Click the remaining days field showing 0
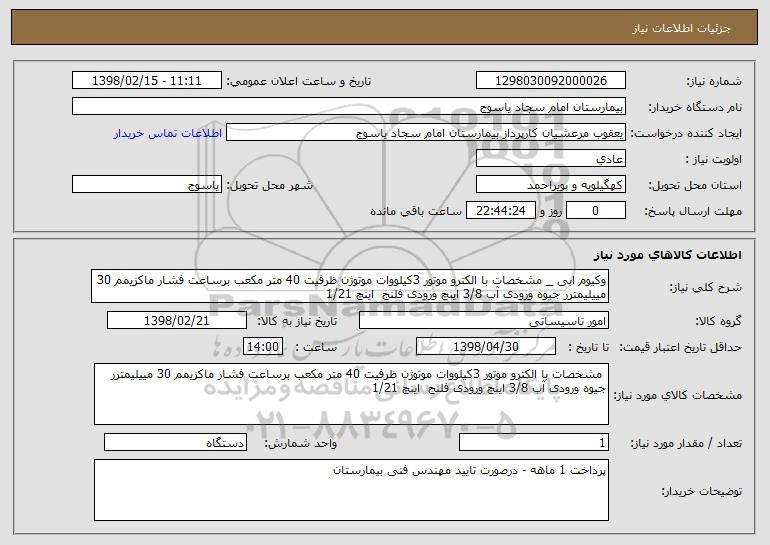The width and height of the screenshot is (770, 545). [x=596, y=211]
